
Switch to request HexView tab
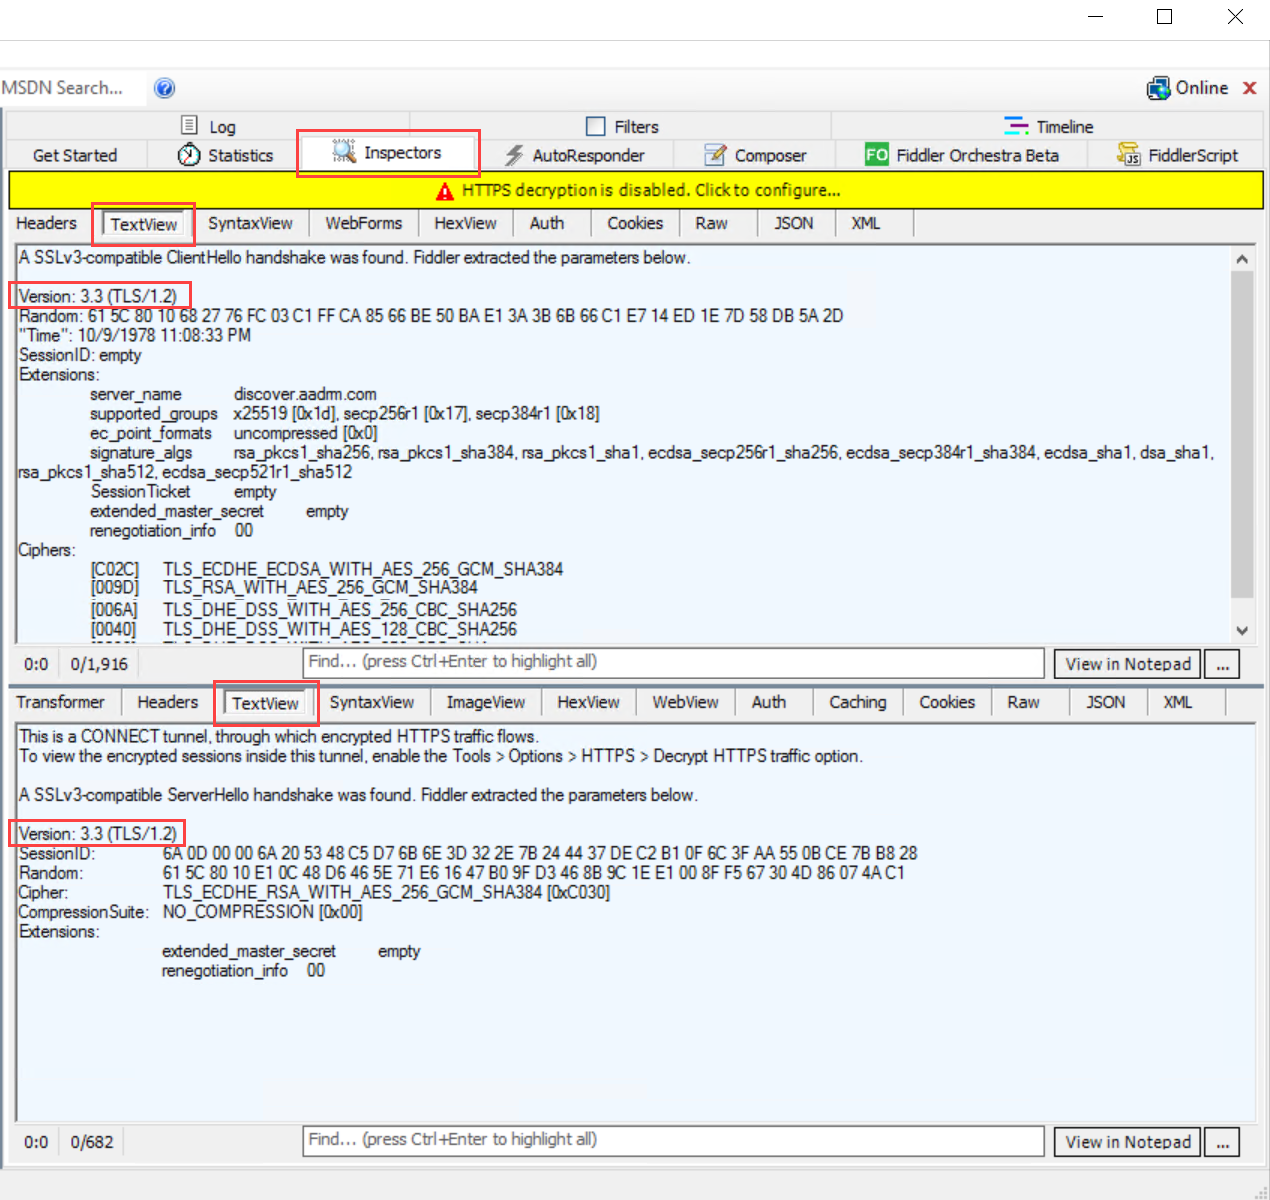[465, 223]
